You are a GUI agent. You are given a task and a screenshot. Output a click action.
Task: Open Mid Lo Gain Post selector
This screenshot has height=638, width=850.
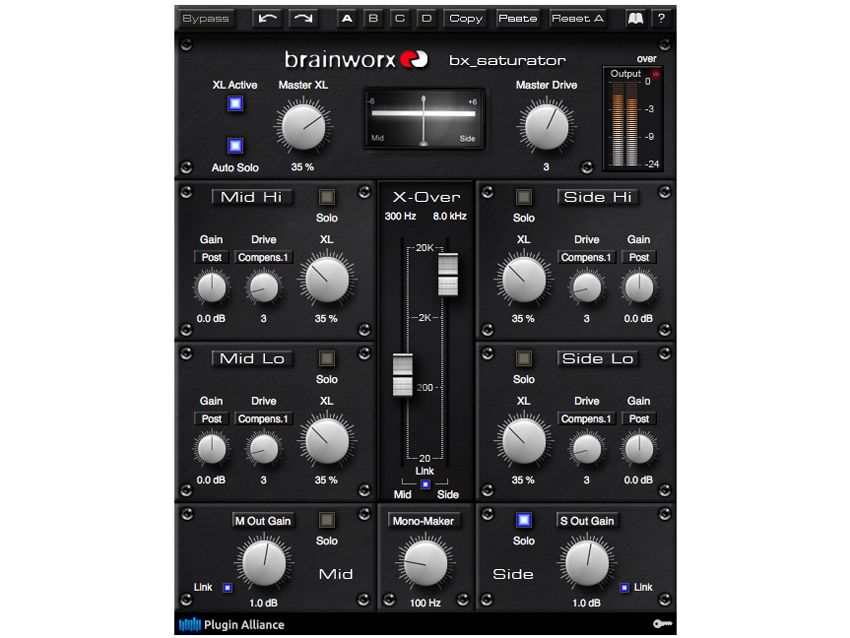(x=211, y=419)
